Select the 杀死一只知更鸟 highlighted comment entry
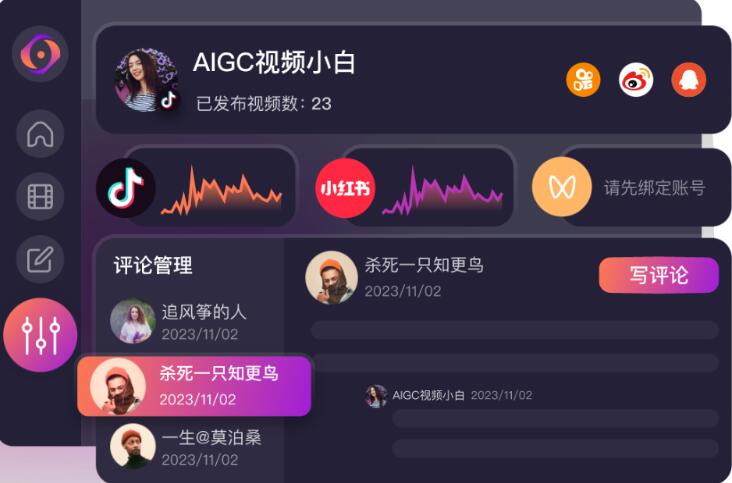 tap(194, 386)
